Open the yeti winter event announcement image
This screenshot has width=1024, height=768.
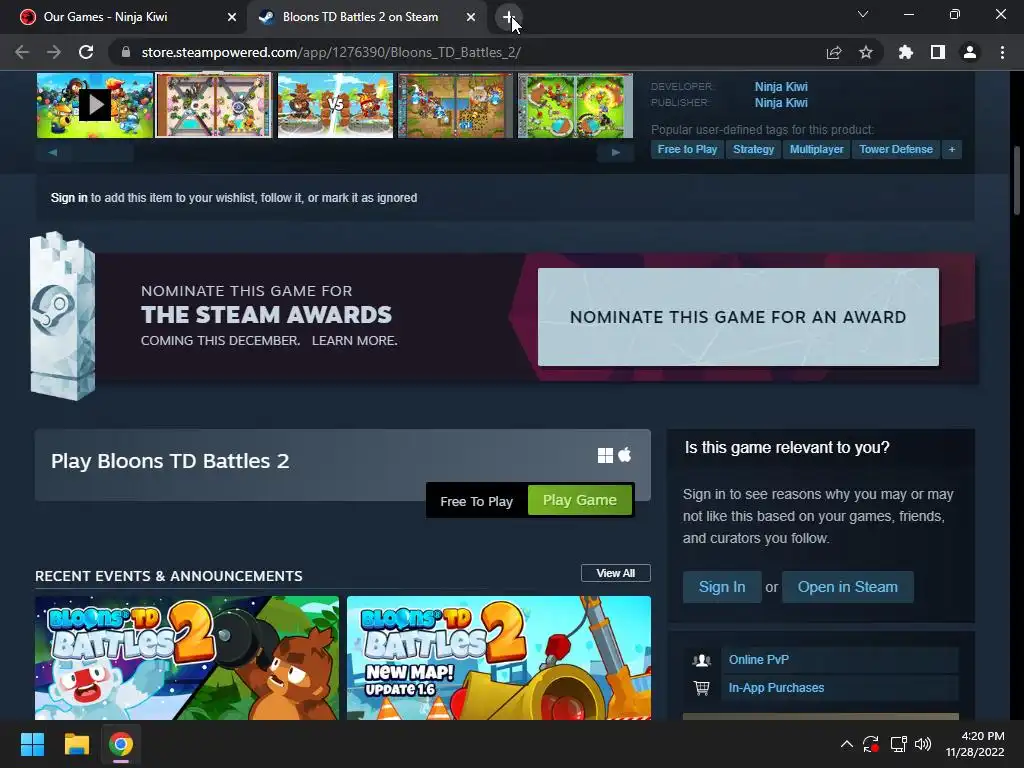coord(187,658)
